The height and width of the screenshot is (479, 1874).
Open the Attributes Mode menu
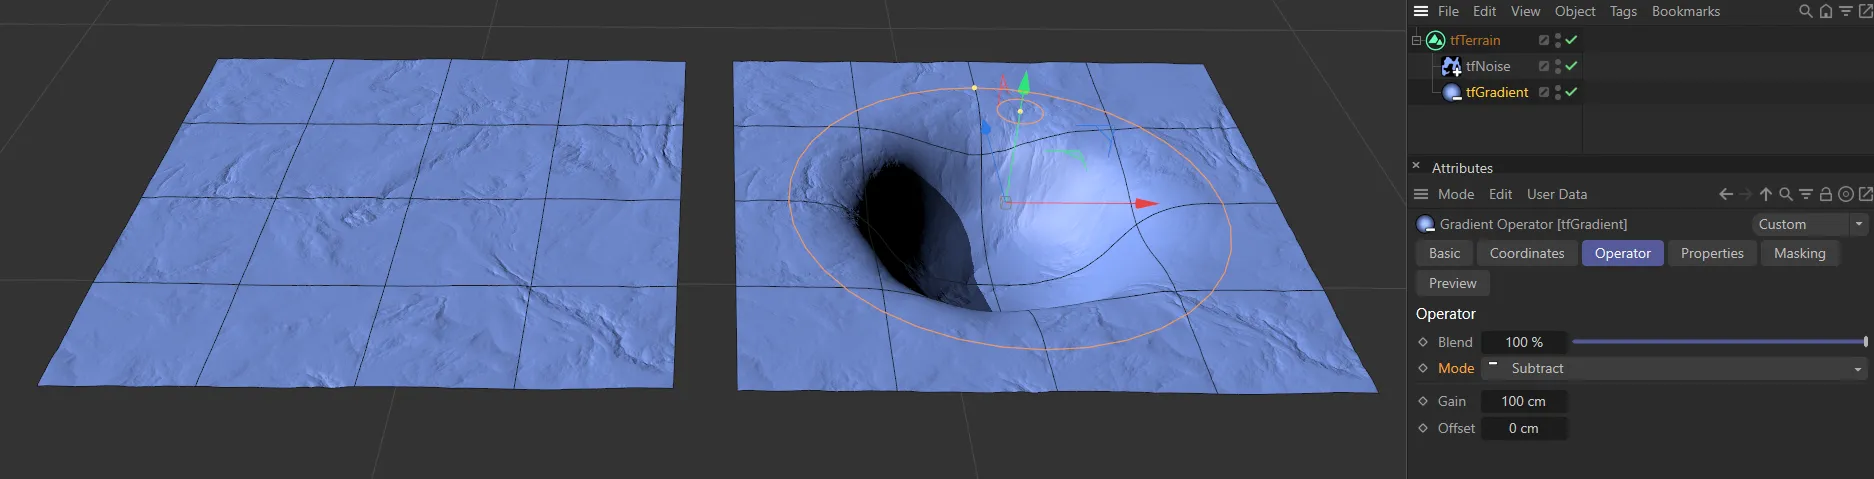[1456, 194]
